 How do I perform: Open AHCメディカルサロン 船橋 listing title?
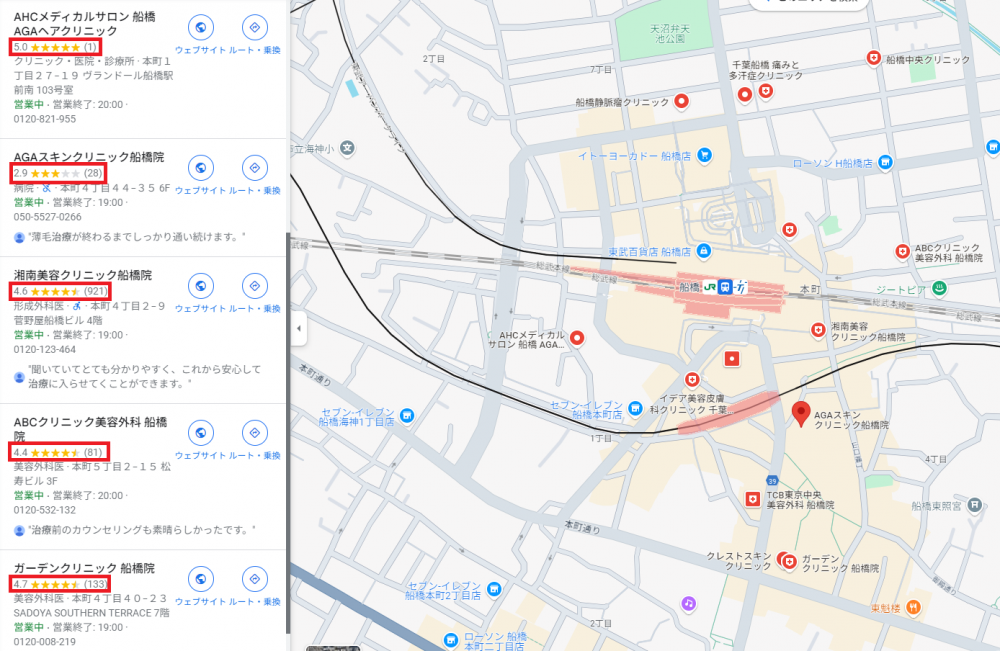tap(84, 24)
